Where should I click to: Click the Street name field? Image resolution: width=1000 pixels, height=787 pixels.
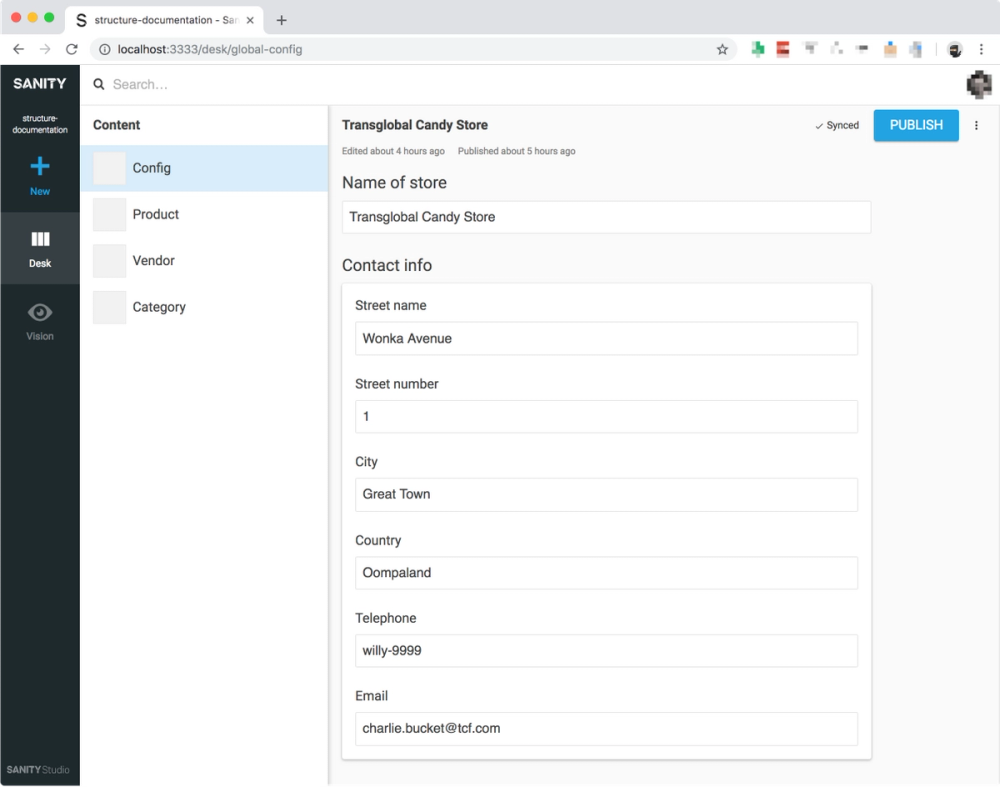click(606, 338)
